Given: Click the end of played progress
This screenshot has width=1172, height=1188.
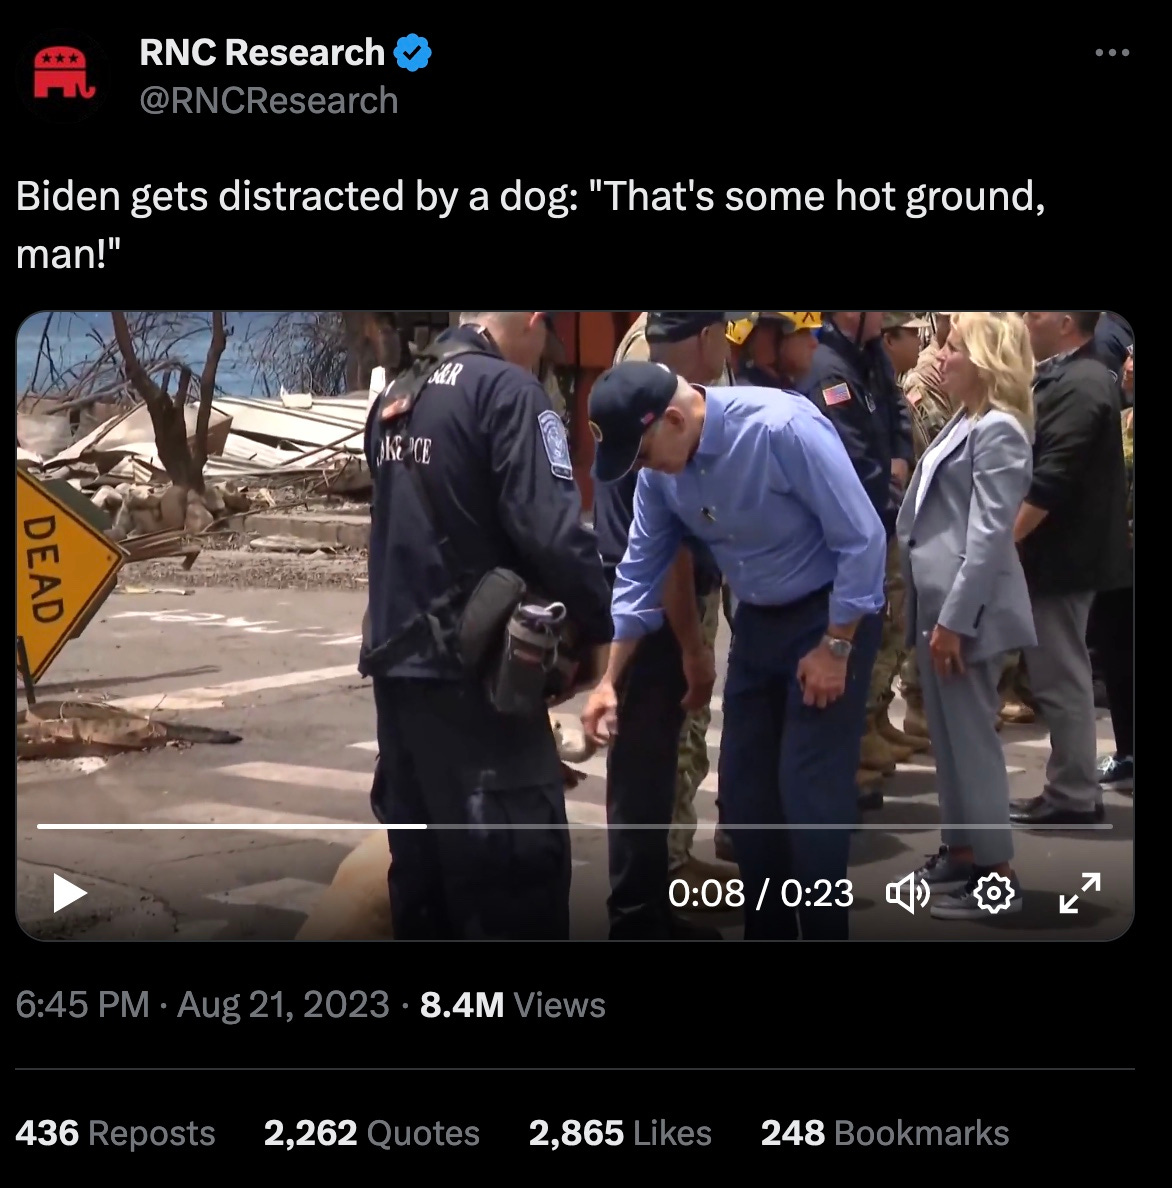Looking at the screenshot, I should tap(426, 826).
